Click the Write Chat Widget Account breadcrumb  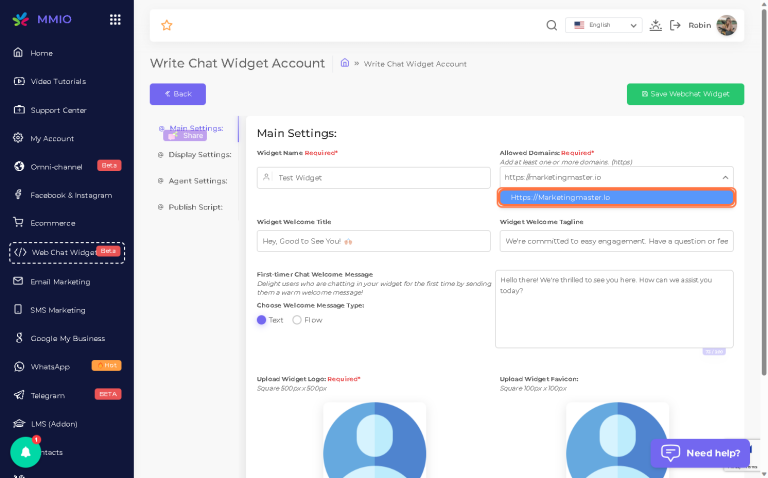415,64
